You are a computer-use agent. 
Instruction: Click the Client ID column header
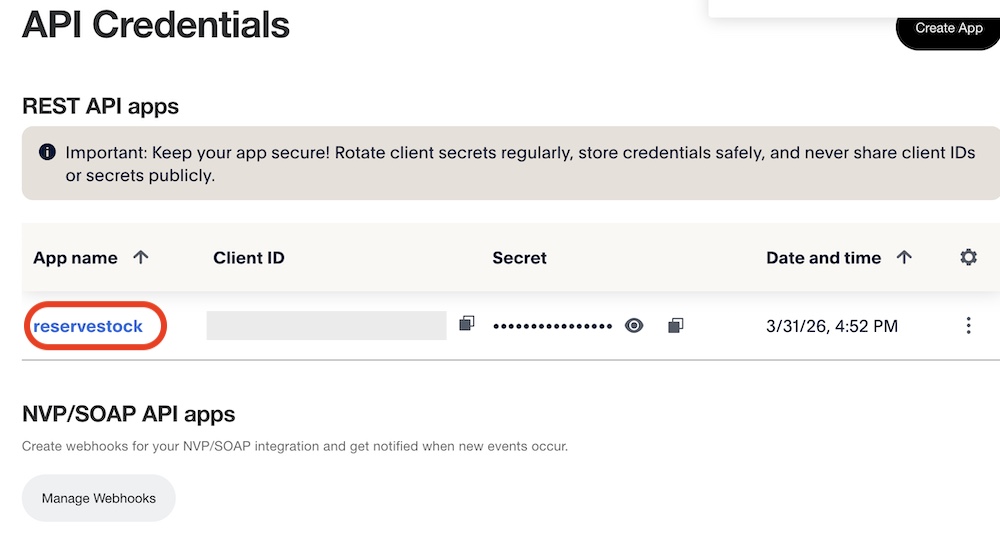coord(249,258)
